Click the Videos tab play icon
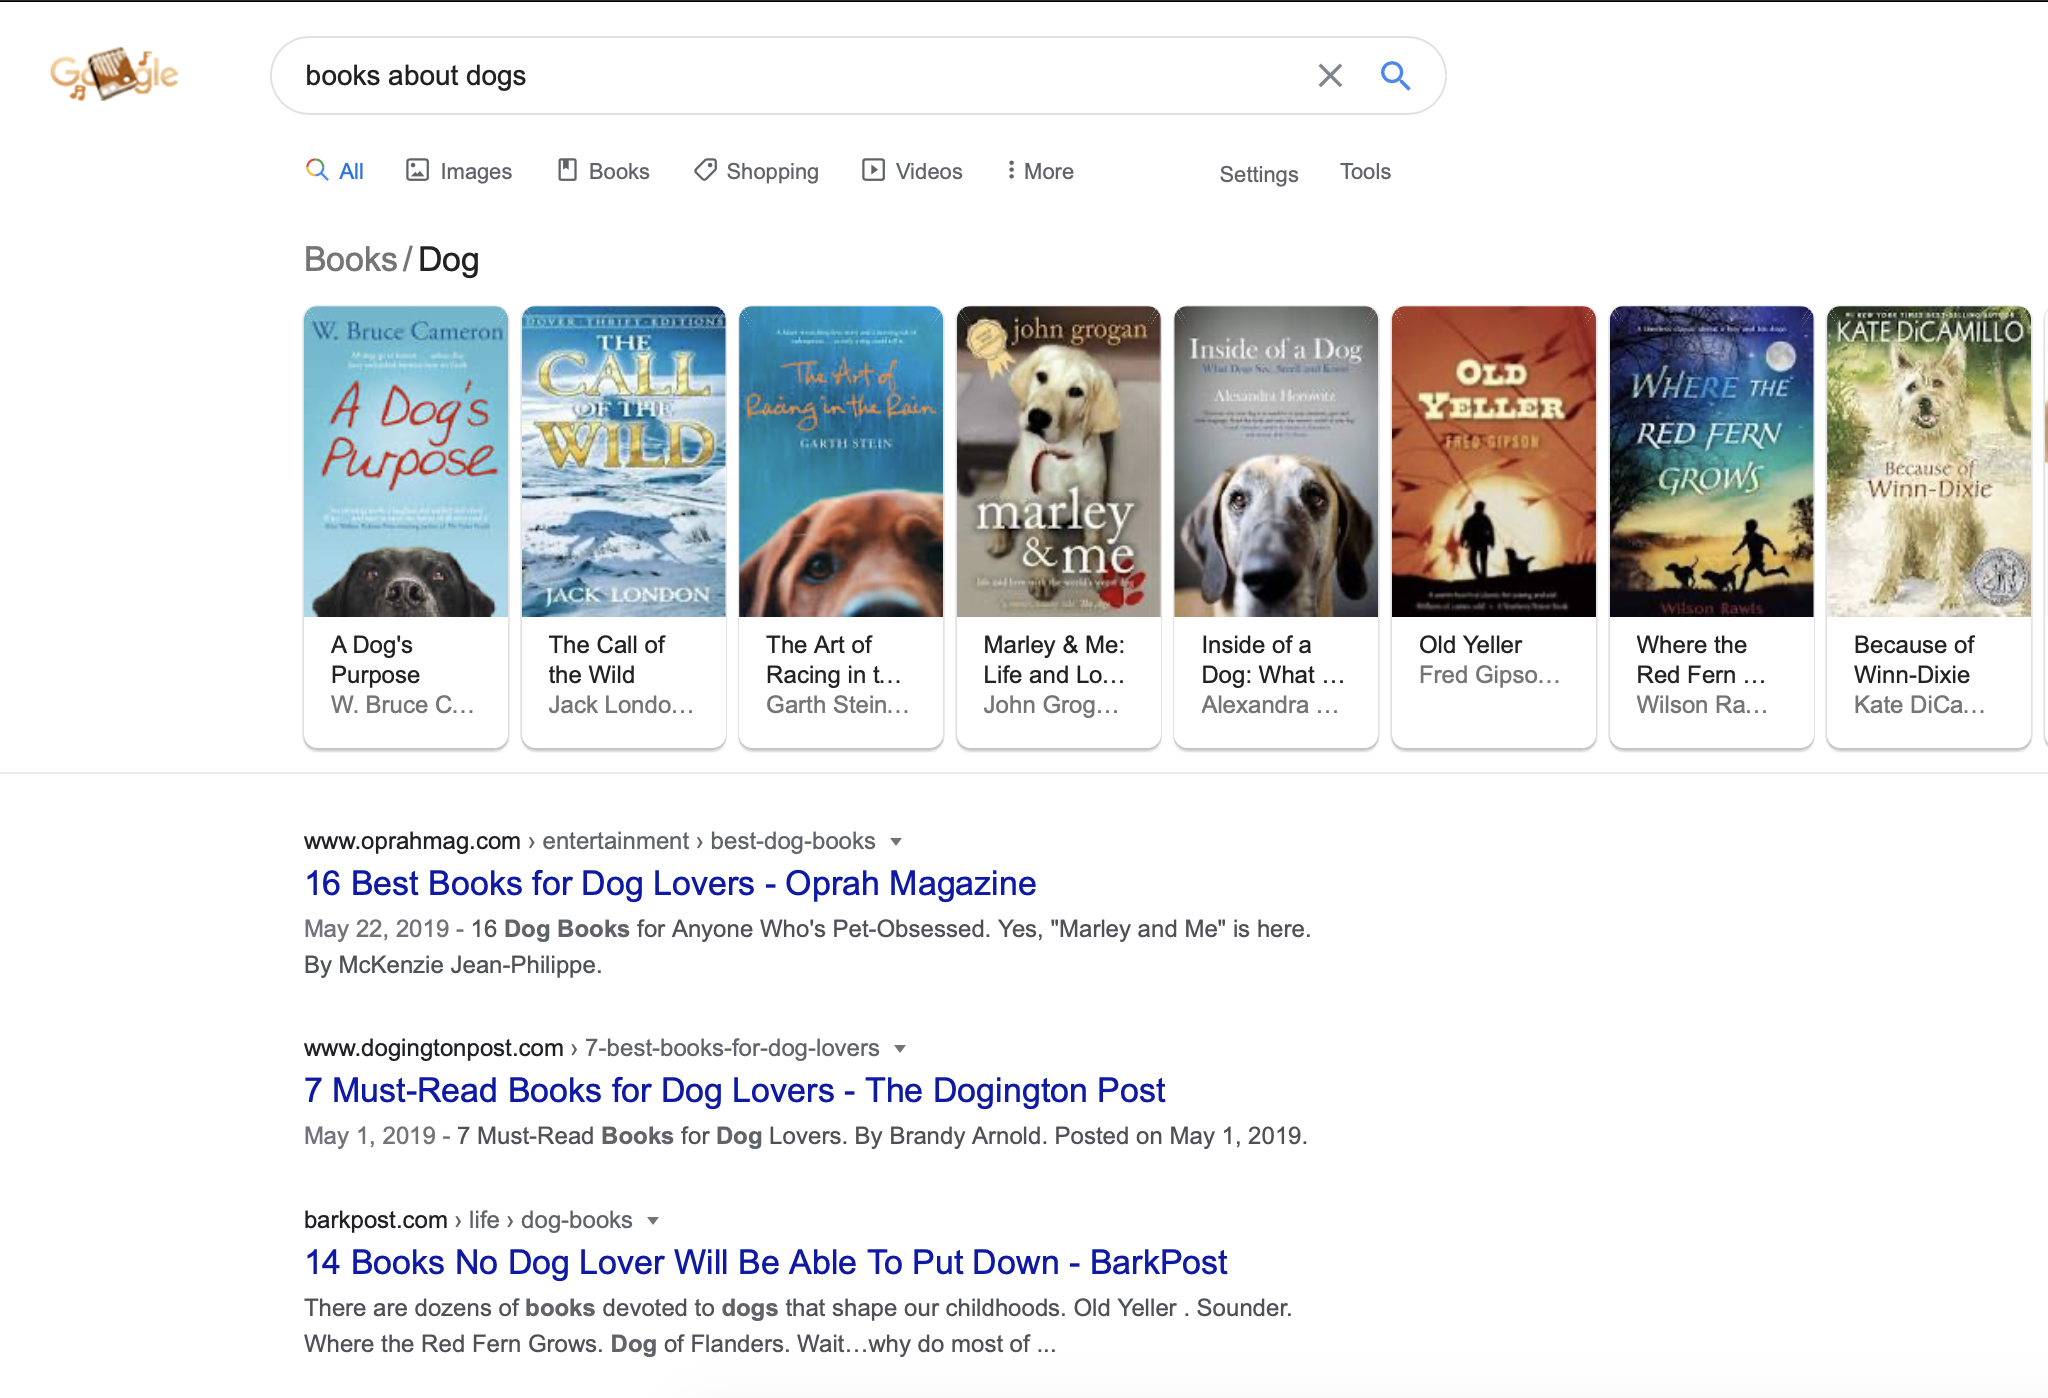Image resolution: width=2048 pixels, height=1398 pixels. point(873,170)
